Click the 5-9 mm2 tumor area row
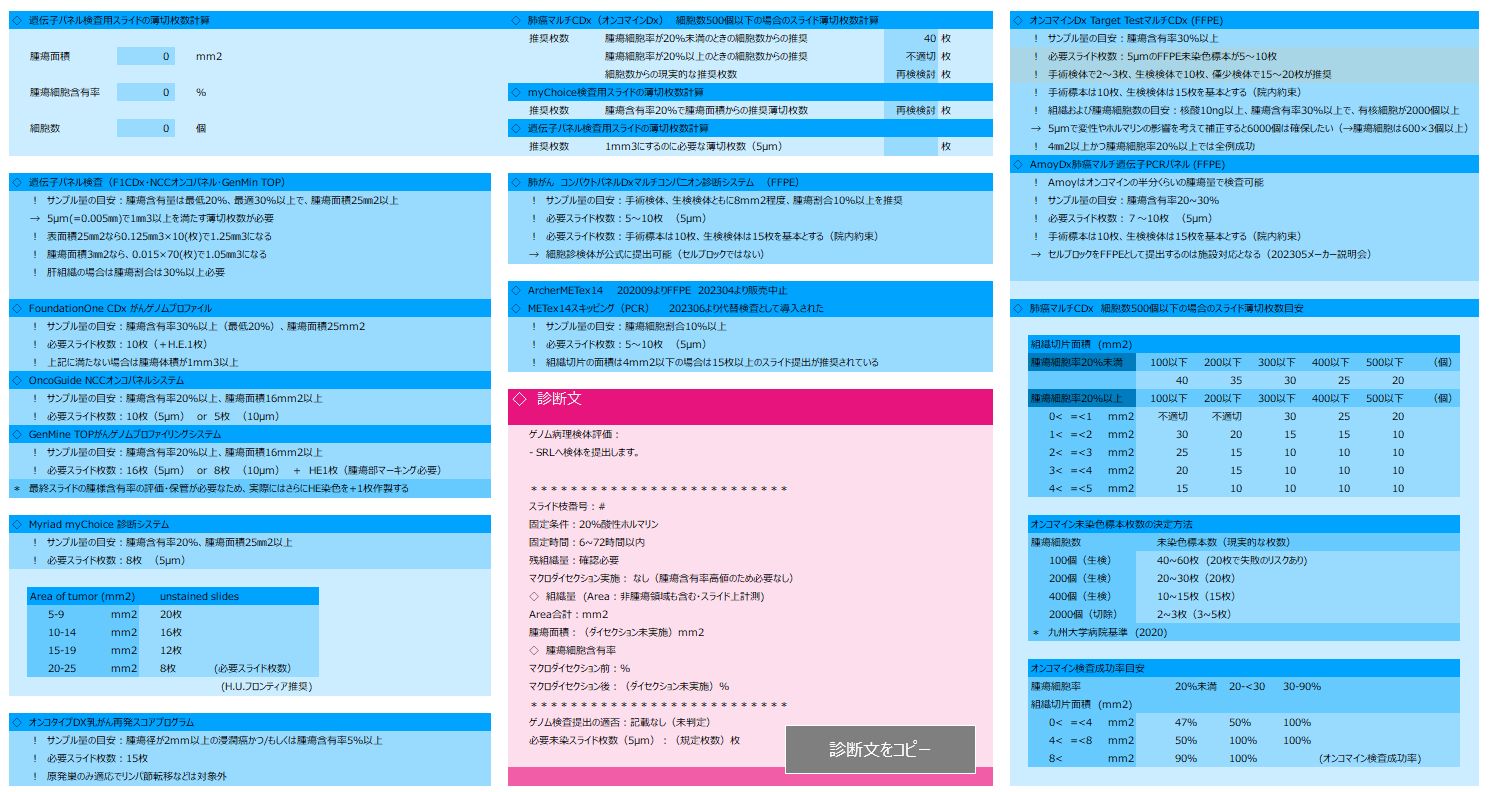1496x792 pixels. tap(173, 614)
